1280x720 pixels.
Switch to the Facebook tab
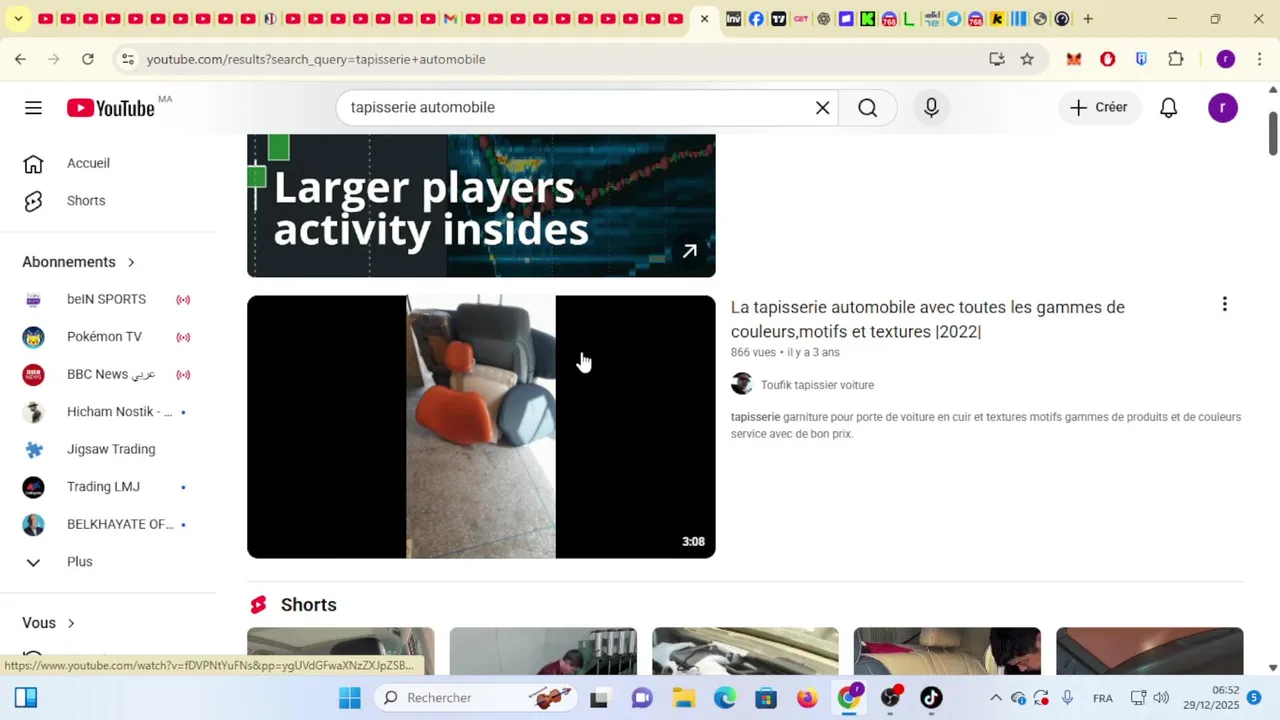pyautogui.click(x=756, y=19)
